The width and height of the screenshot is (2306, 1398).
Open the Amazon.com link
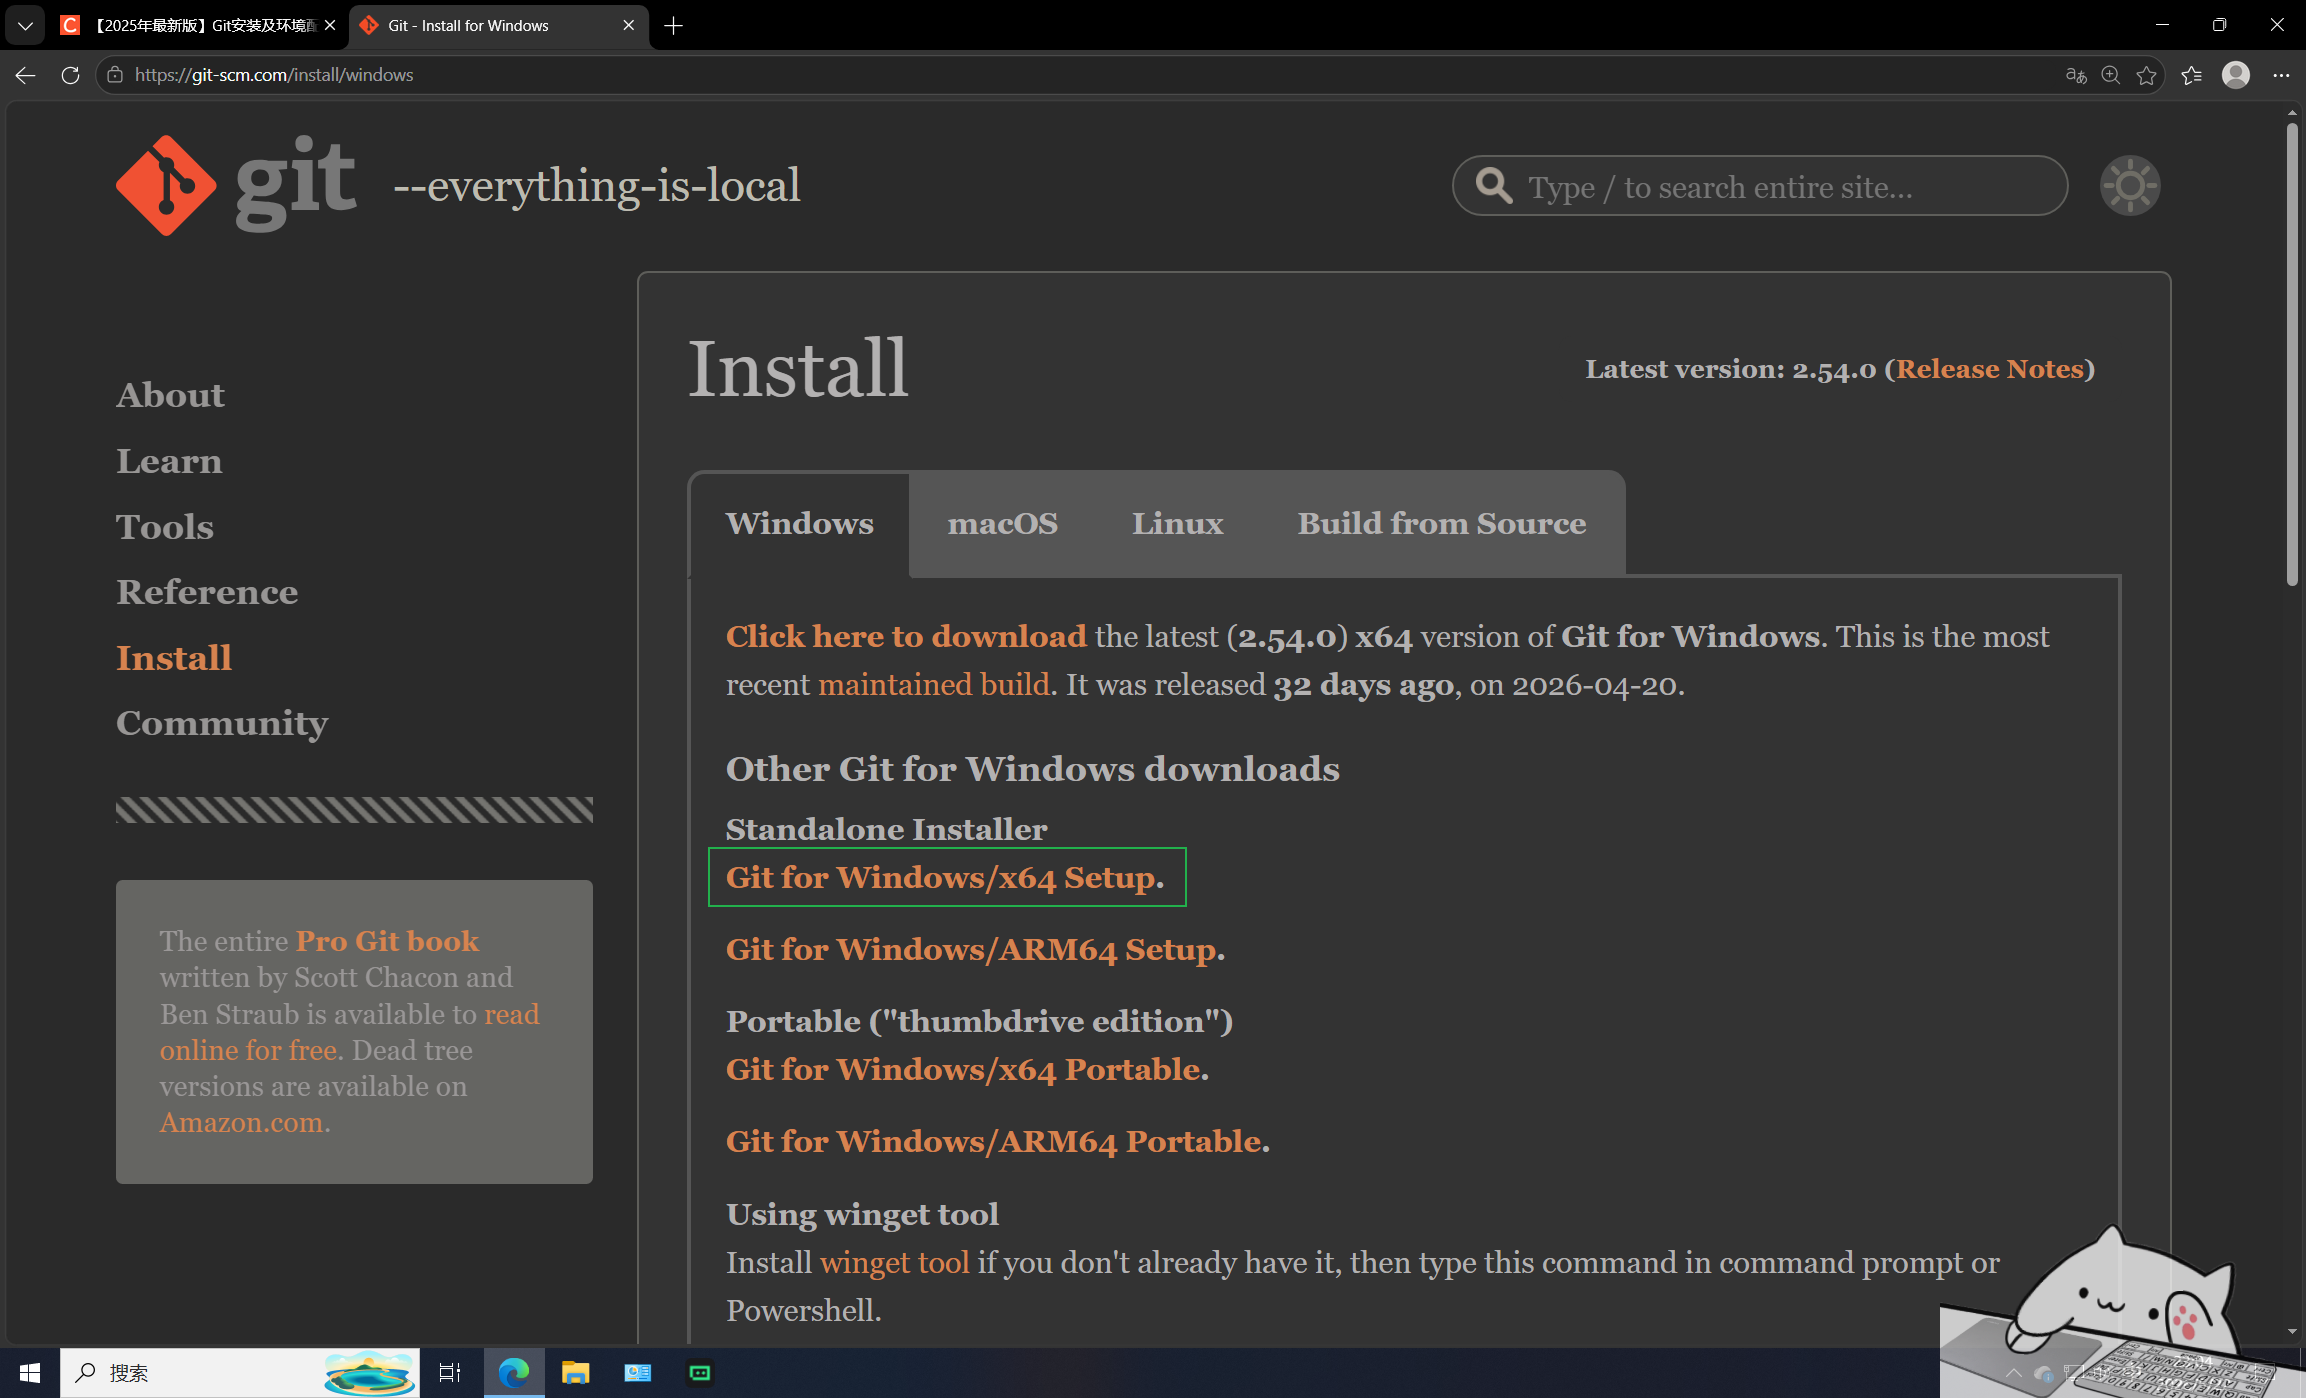(x=241, y=1123)
